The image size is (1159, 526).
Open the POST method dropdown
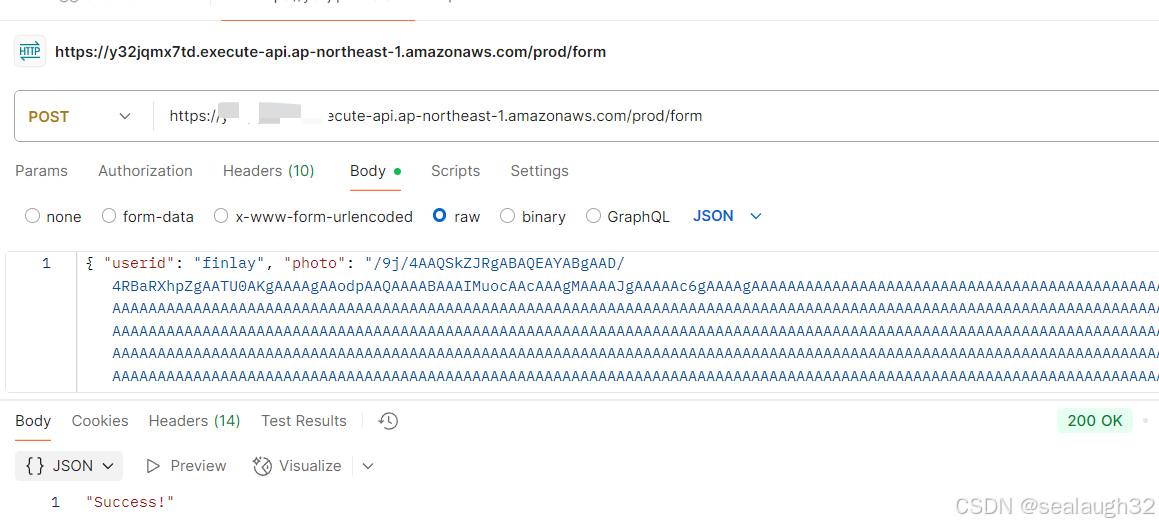(80, 117)
